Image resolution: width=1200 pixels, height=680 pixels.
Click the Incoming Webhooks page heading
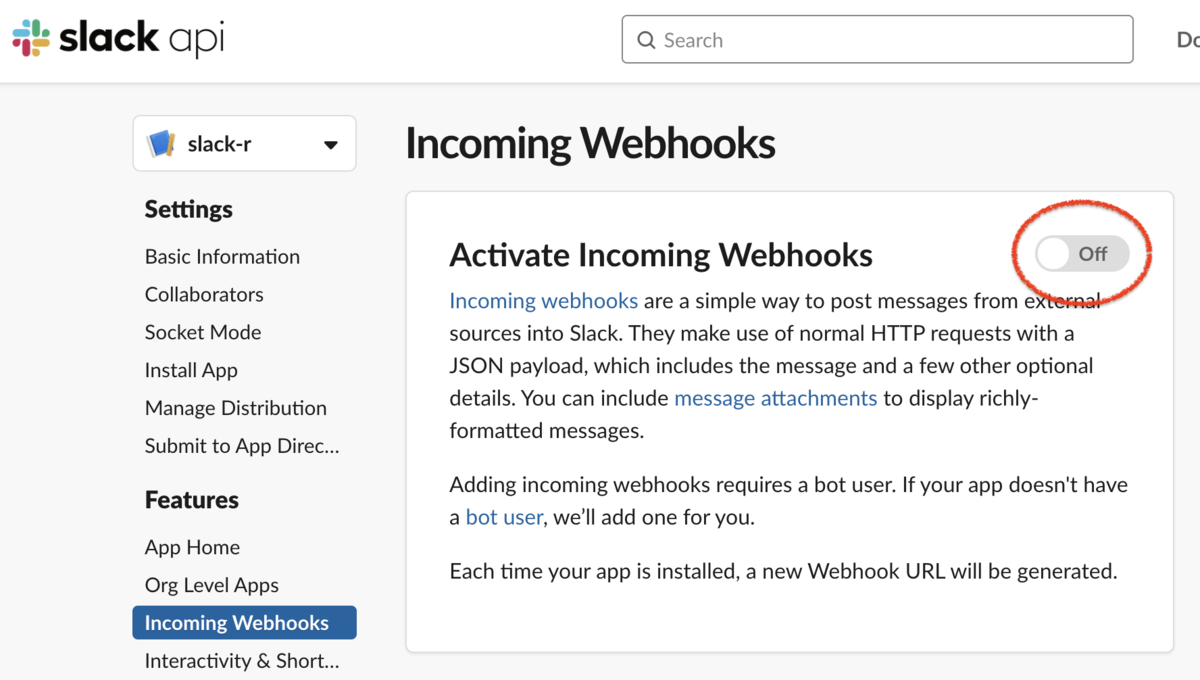(590, 144)
